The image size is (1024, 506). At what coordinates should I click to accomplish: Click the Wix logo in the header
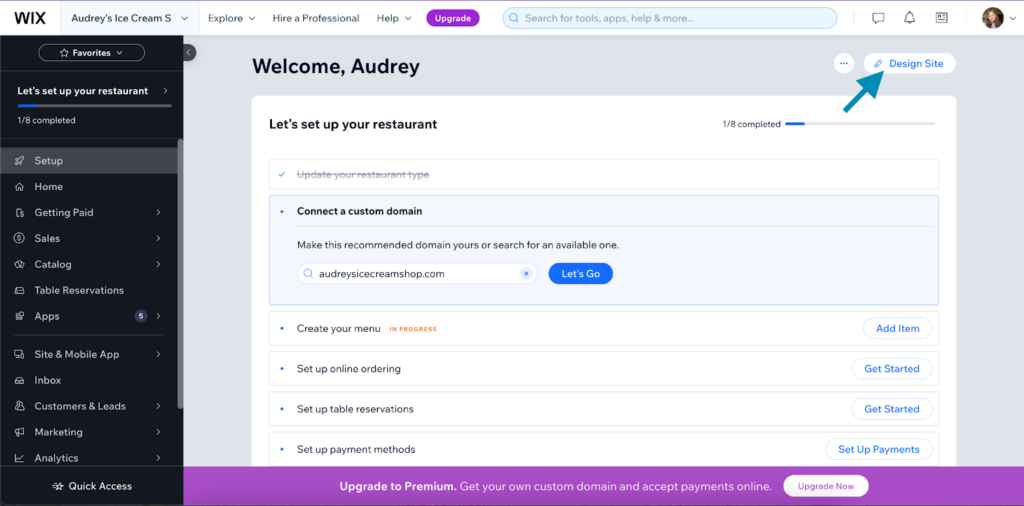tap(30, 18)
